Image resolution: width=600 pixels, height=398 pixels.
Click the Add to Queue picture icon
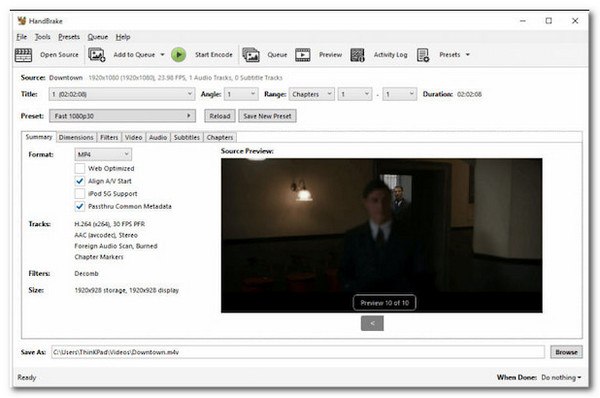coord(96,55)
